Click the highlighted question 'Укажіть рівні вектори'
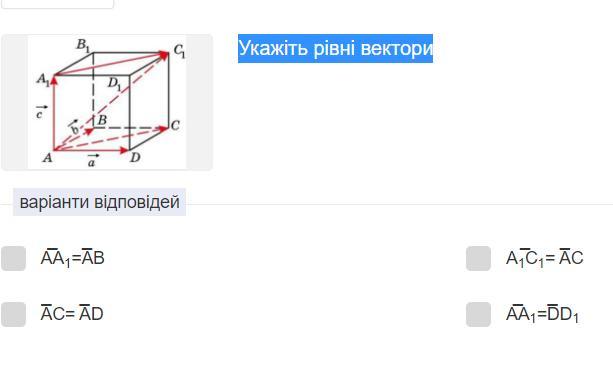The image size is (613, 372). click(335, 48)
